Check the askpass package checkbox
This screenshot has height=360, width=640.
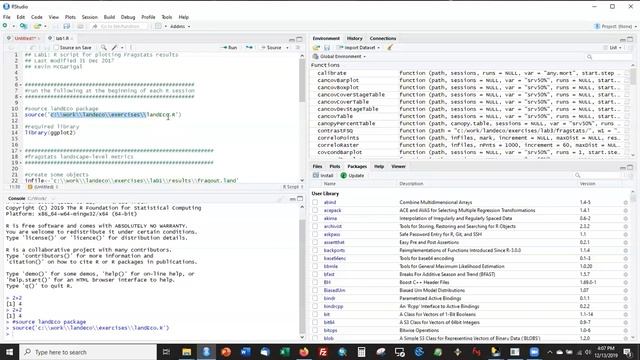pos(315,234)
